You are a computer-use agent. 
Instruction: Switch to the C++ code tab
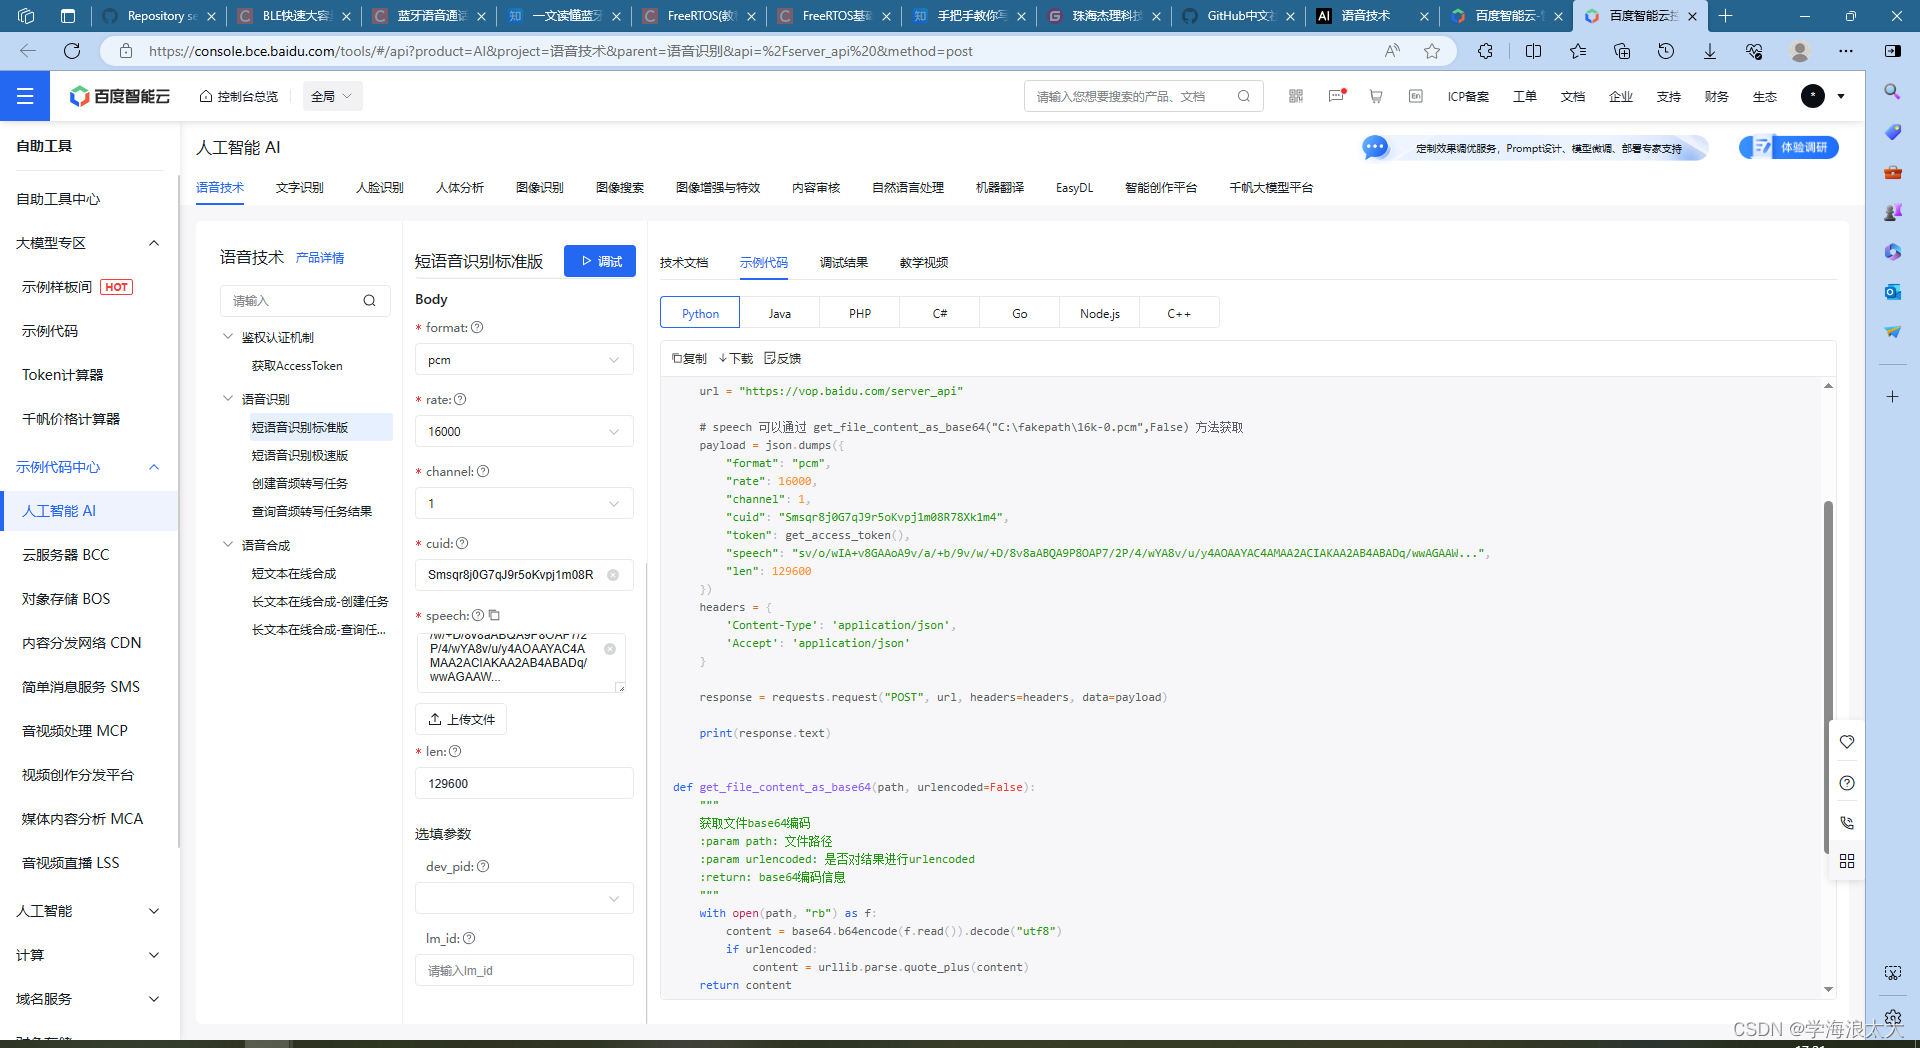click(1179, 313)
